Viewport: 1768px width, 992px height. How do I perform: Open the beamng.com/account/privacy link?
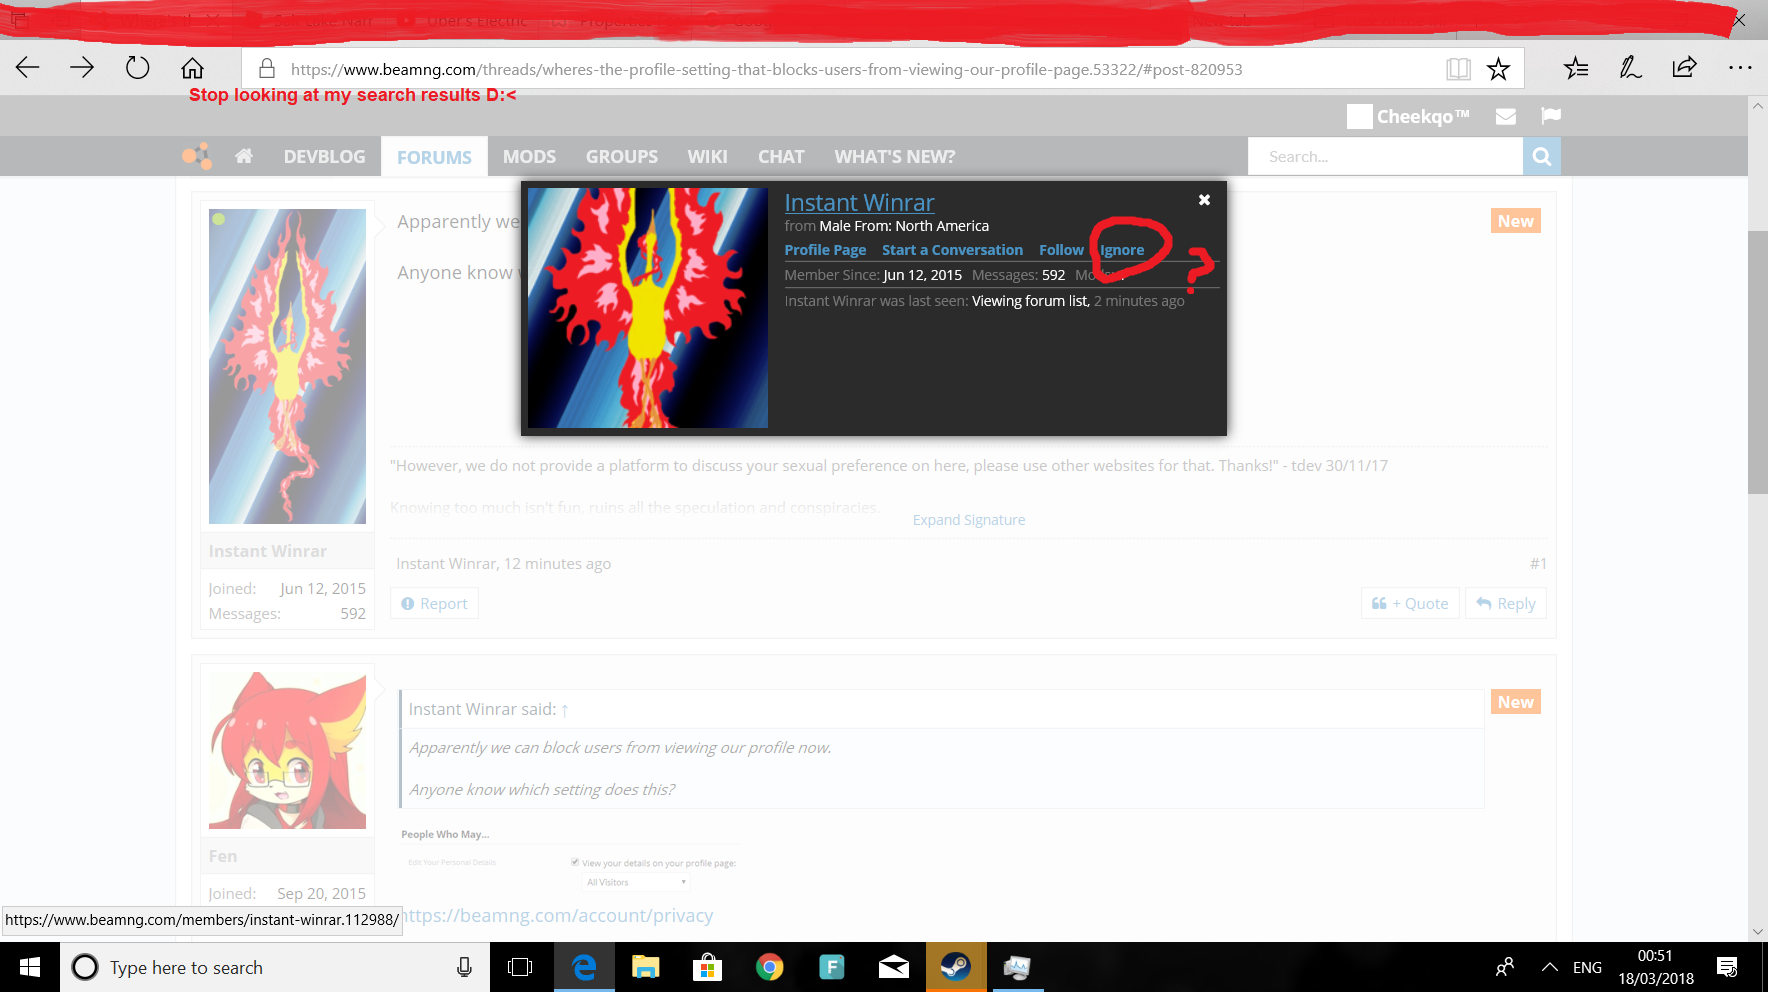tap(558, 915)
